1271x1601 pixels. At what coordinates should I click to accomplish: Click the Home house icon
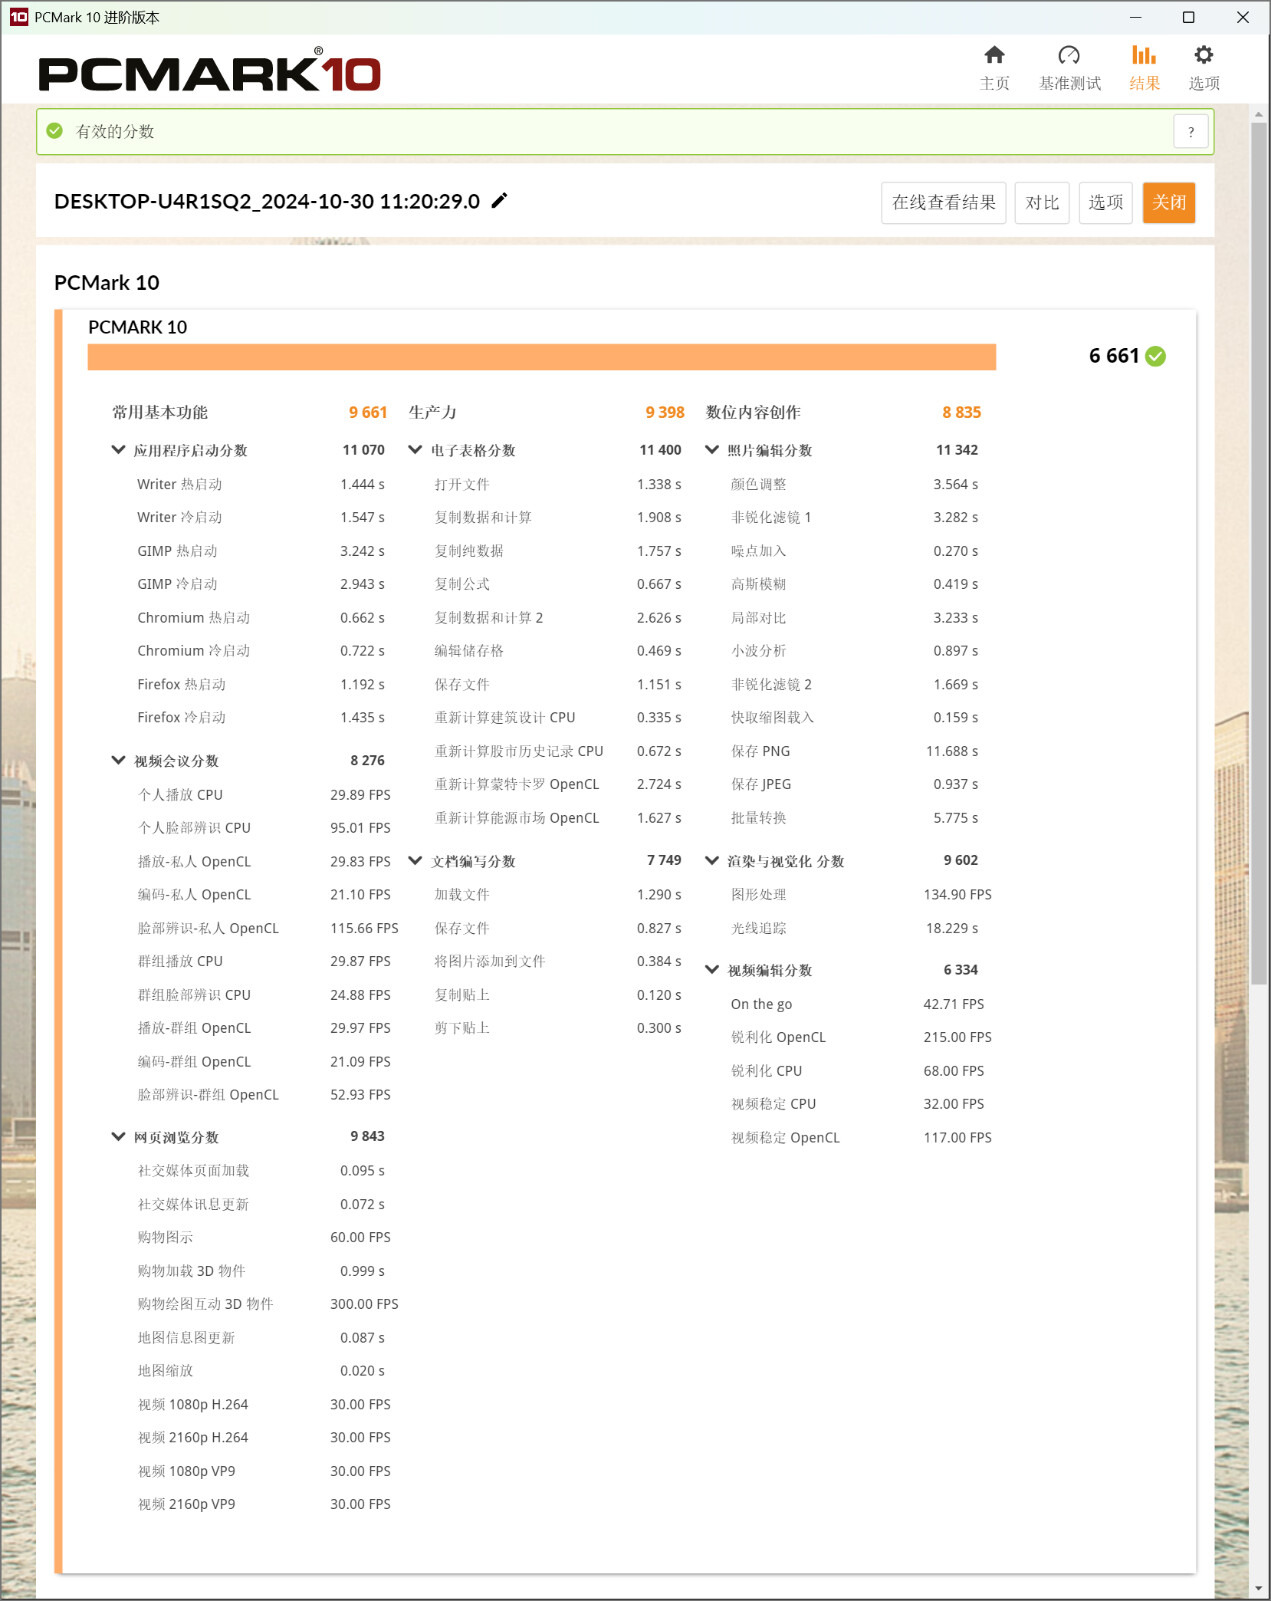click(x=994, y=56)
